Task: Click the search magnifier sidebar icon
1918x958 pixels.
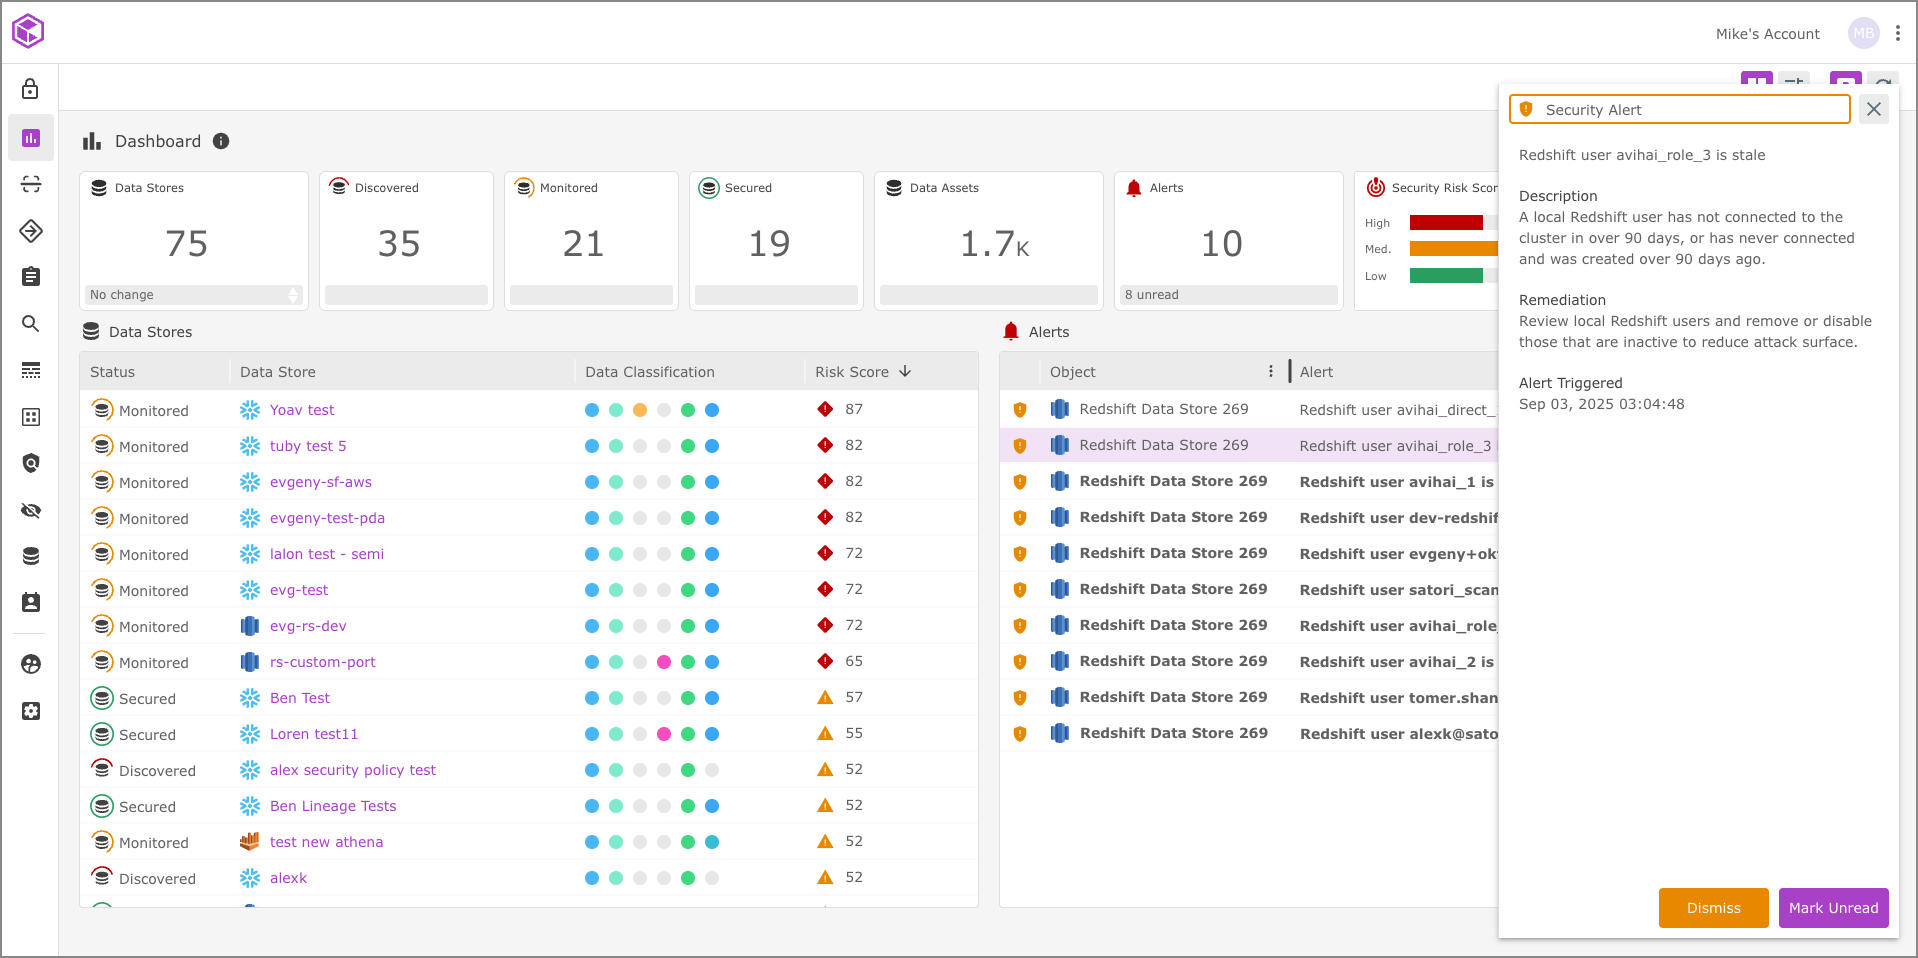Action: coord(30,323)
